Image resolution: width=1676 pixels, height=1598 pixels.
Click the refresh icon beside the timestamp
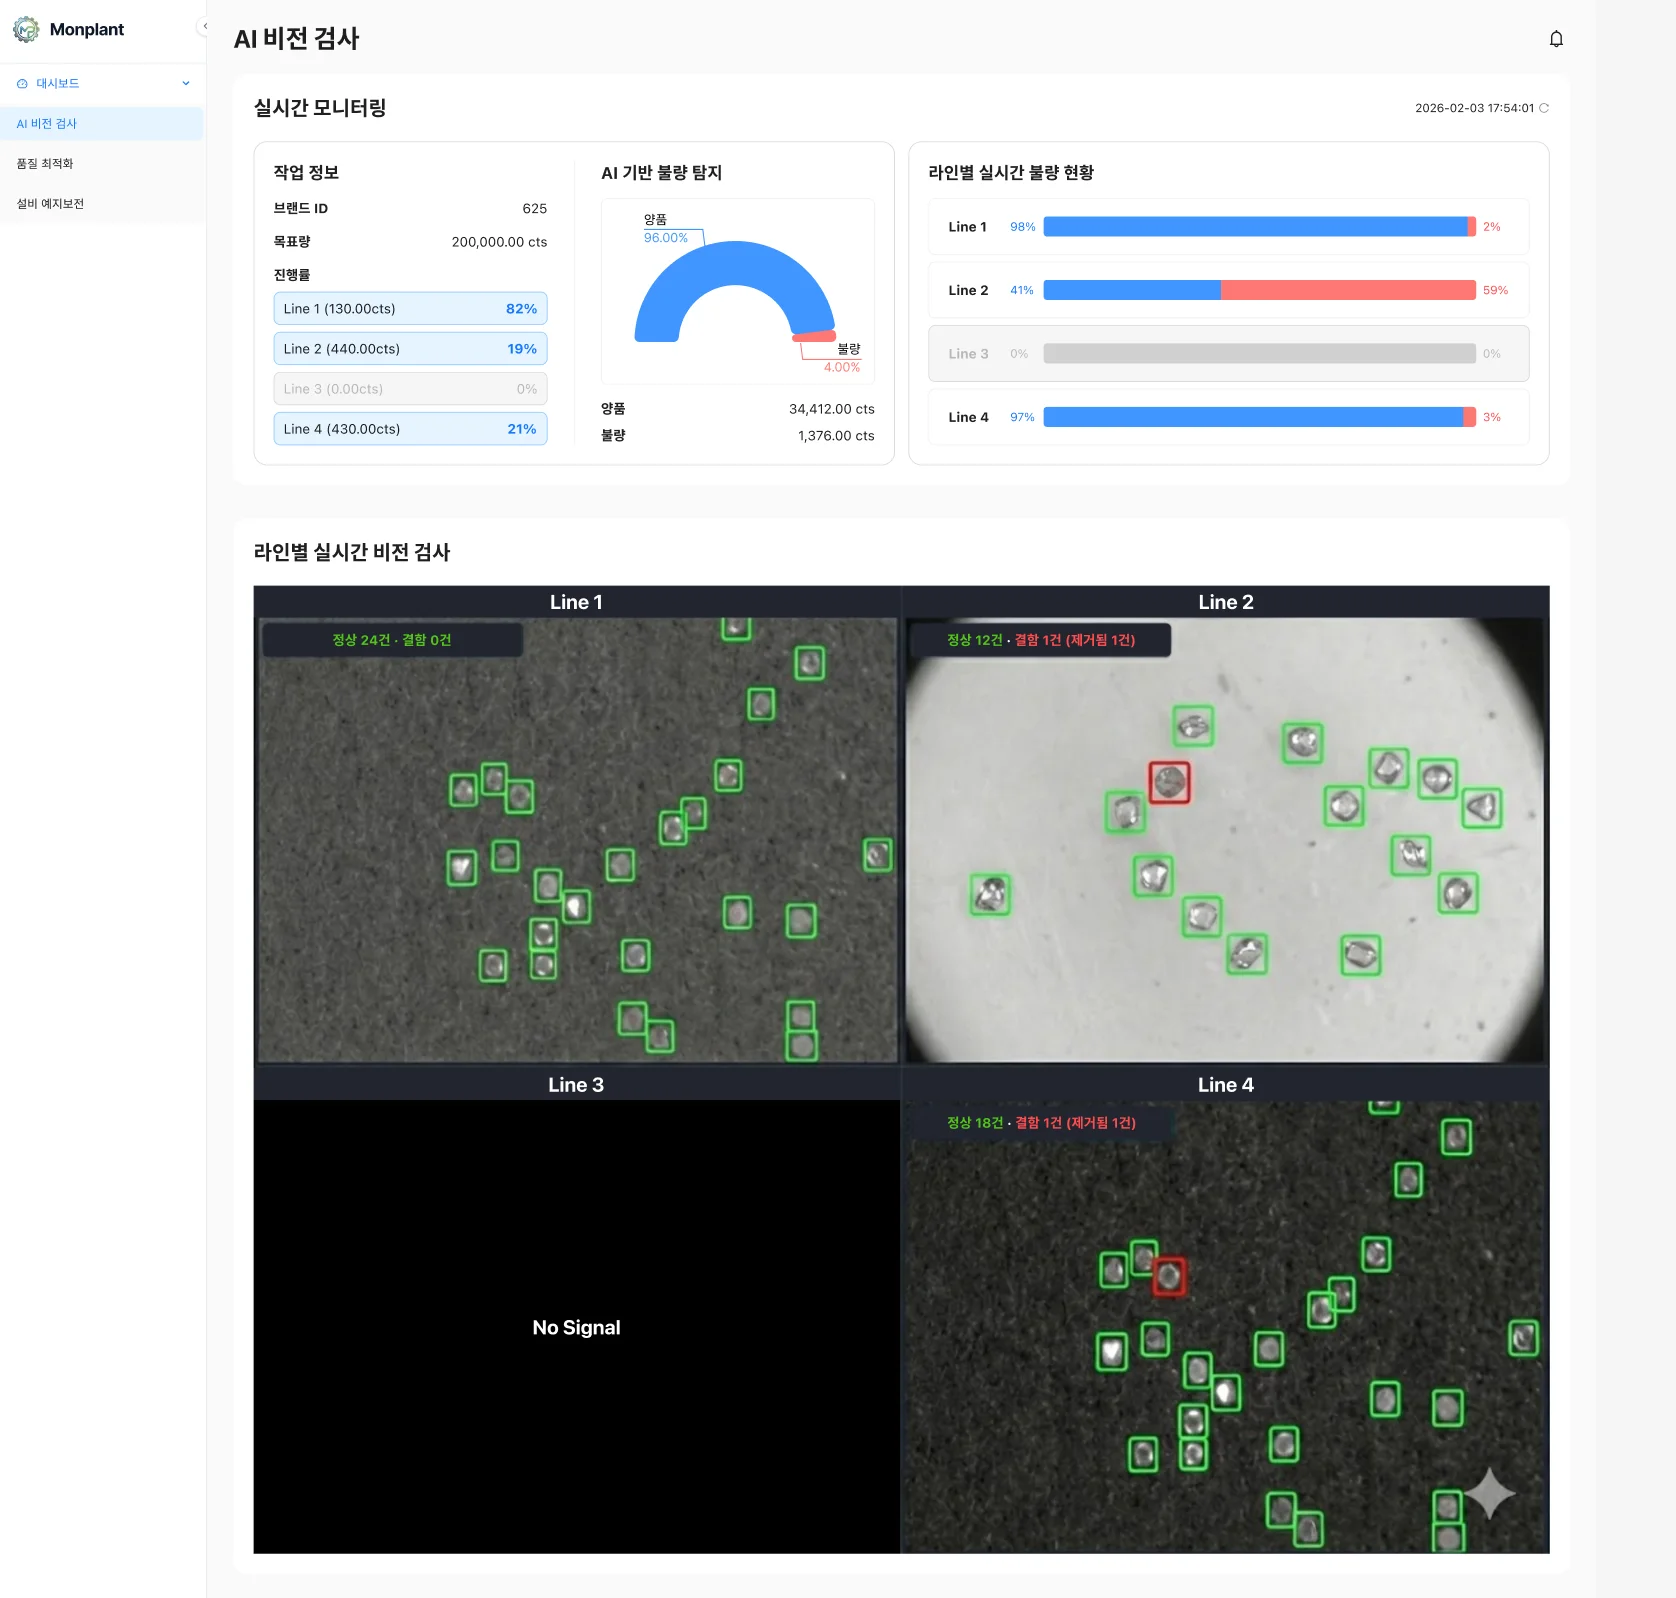pyautogui.click(x=1544, y=108)
